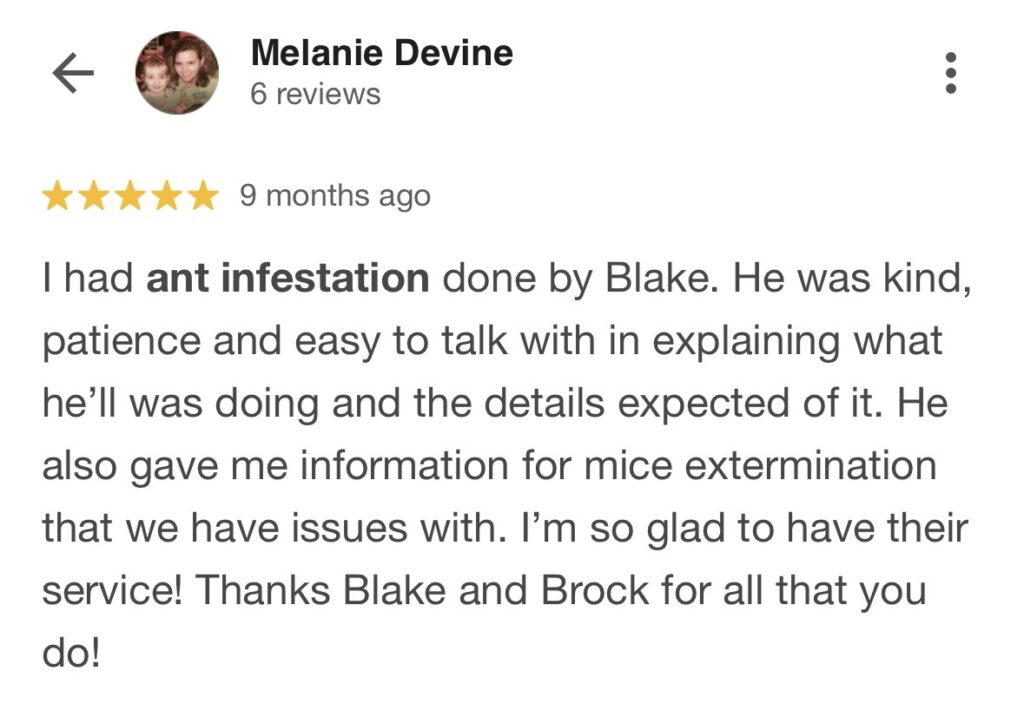The width and height of the screenshot is (1024, 717).
Task: Tap the back arrow
Action: coord(72,73)
